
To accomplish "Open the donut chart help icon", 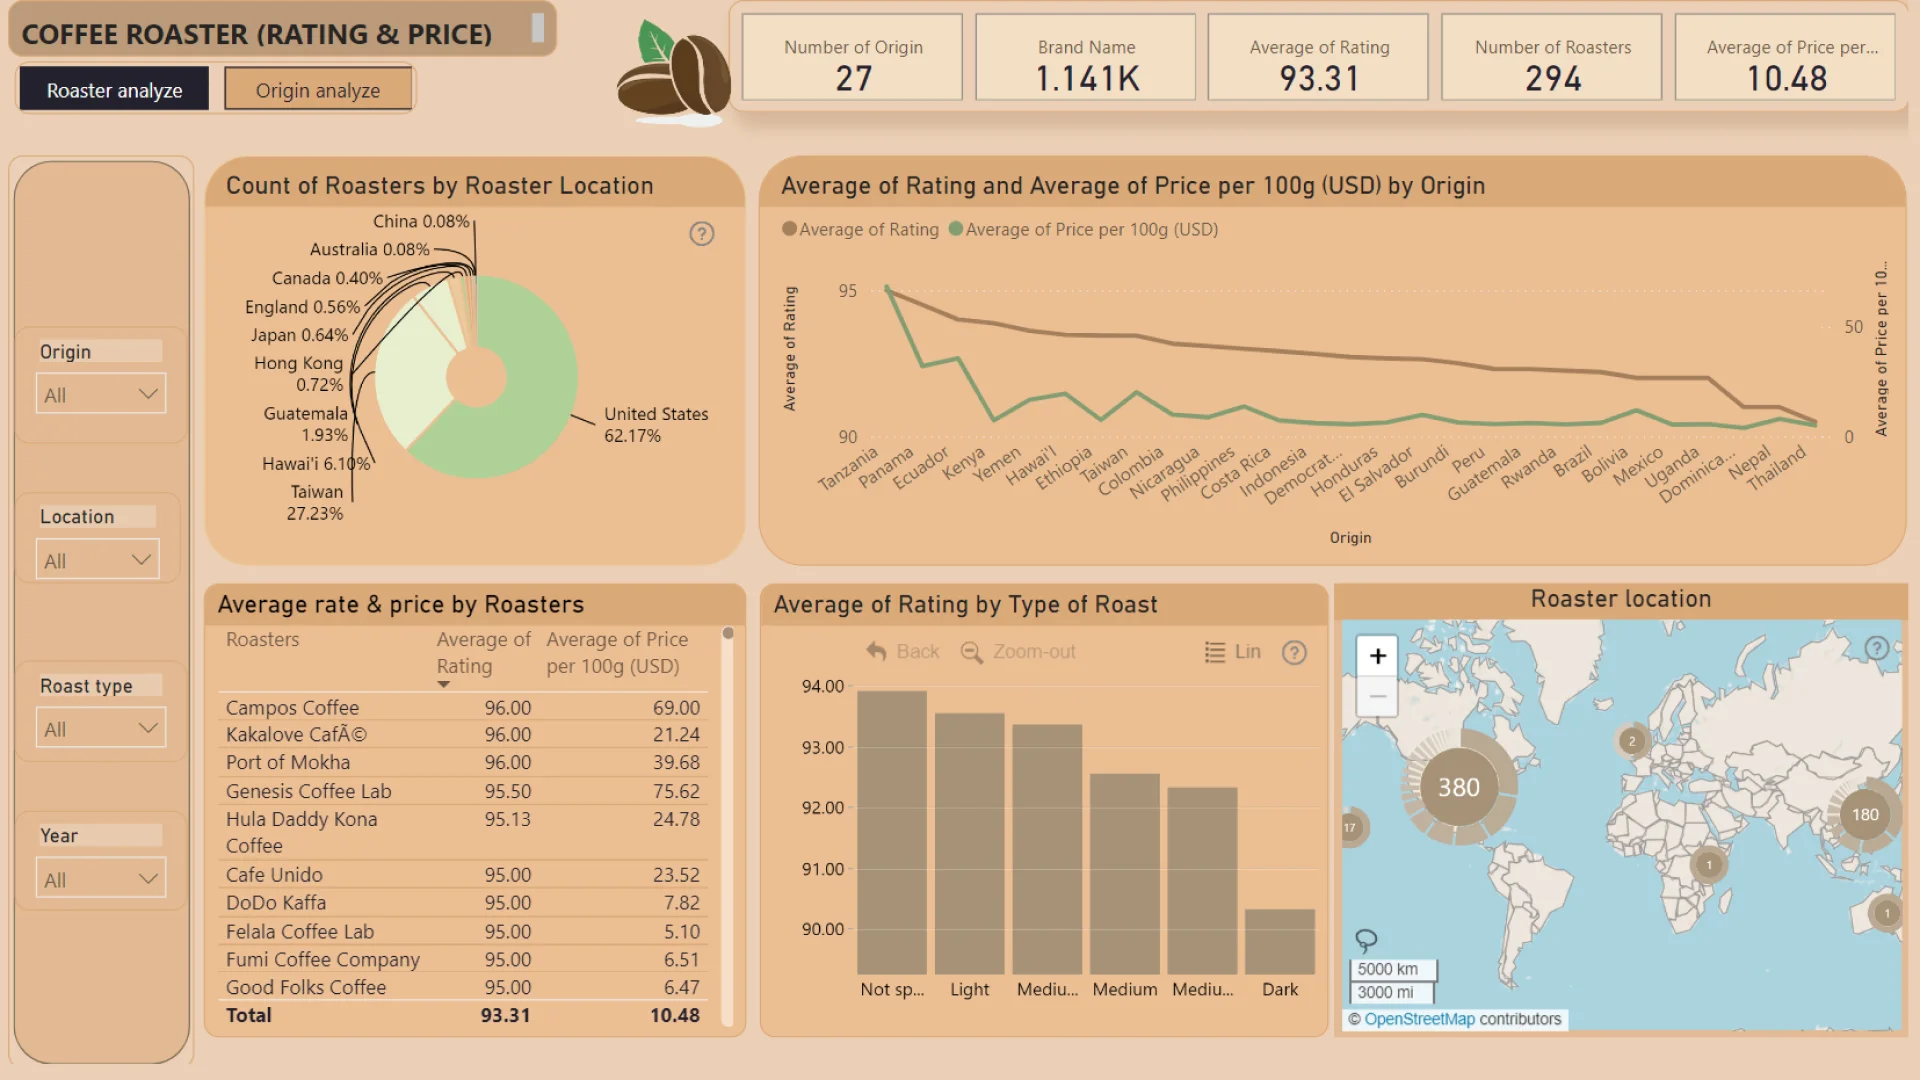I will 702,234.
